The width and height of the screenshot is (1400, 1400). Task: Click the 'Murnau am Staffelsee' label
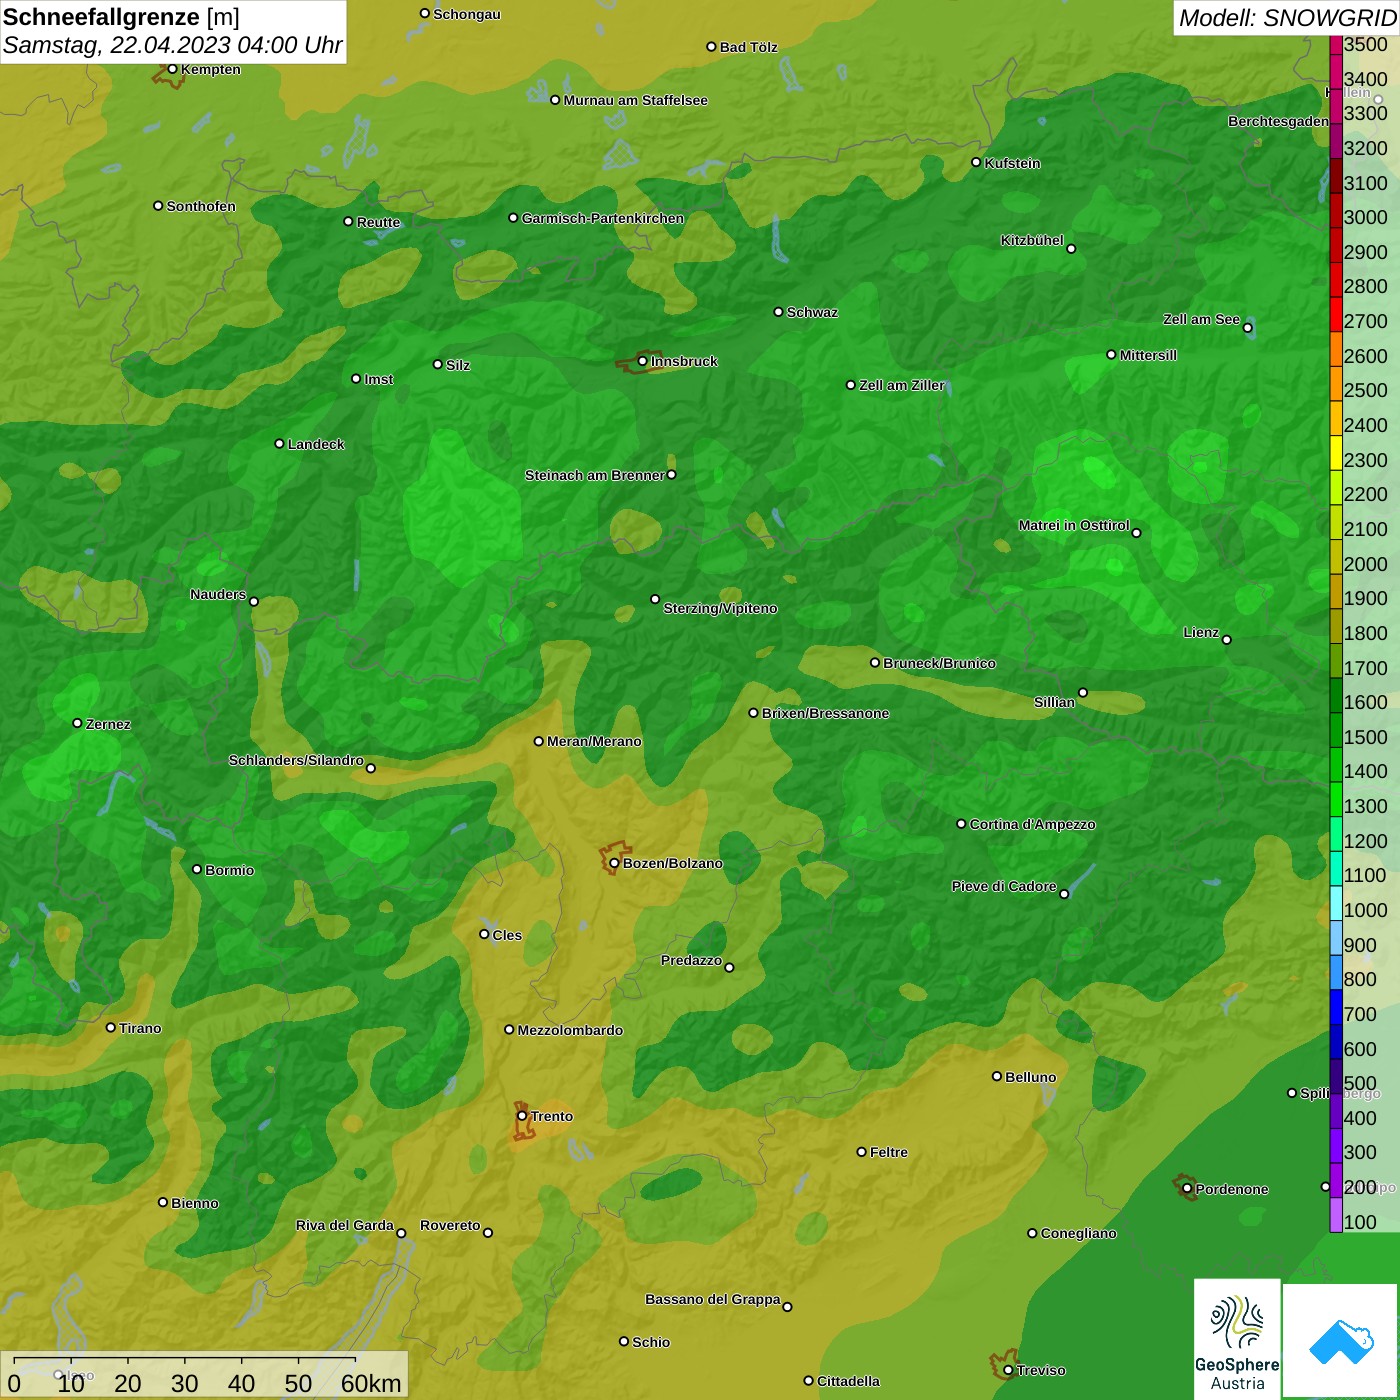pos(635,100)
